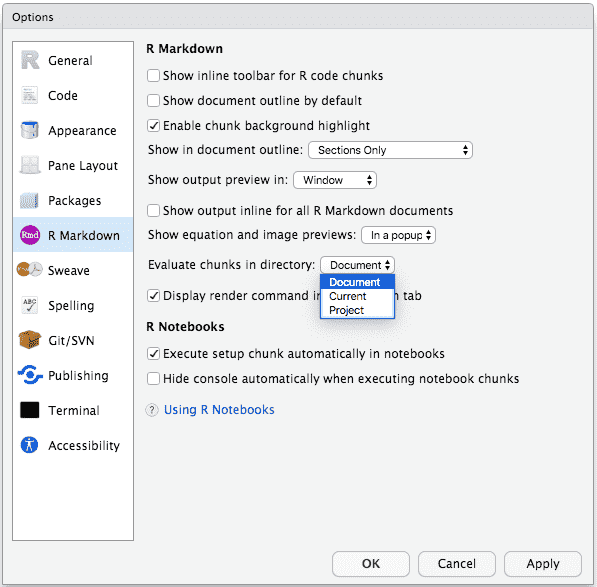Open Terminal settings
This screenshot has height=587, width=597.
pos(73,410)
